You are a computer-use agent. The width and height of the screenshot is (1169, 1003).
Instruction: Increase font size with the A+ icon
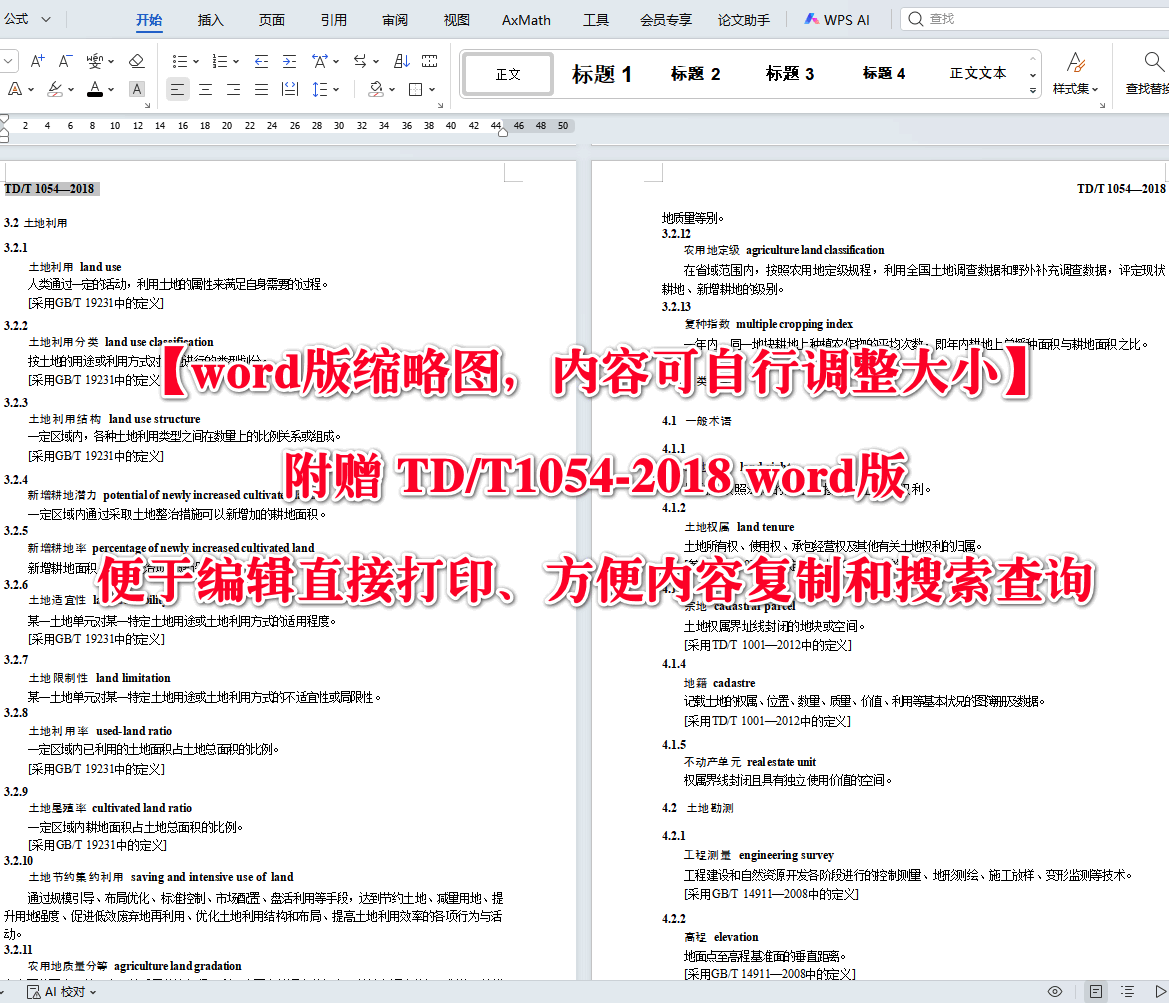[37, 61]
